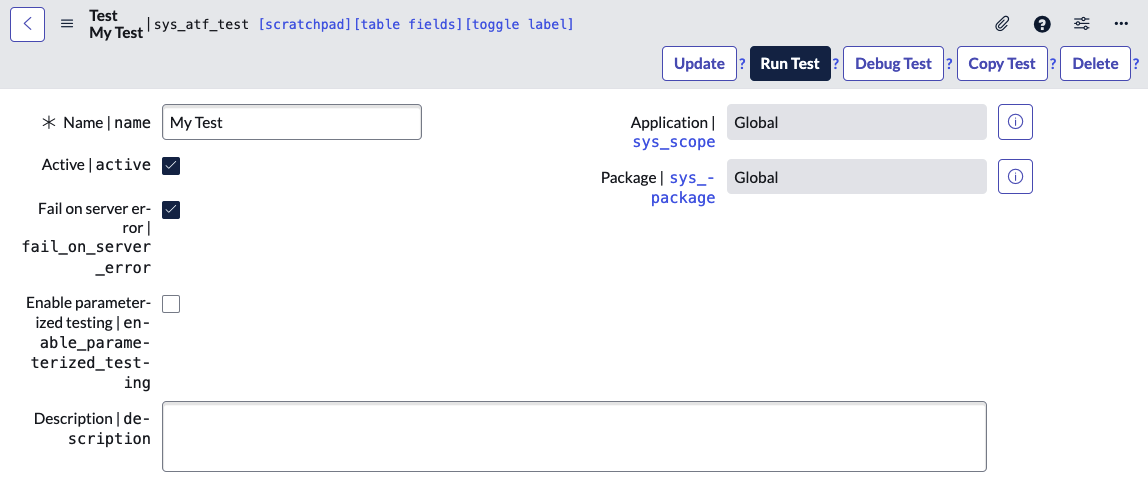Viewport: 1148px width, 492px height.
Task: Click the Copy Test button
Action: (x=1001, y=64)
